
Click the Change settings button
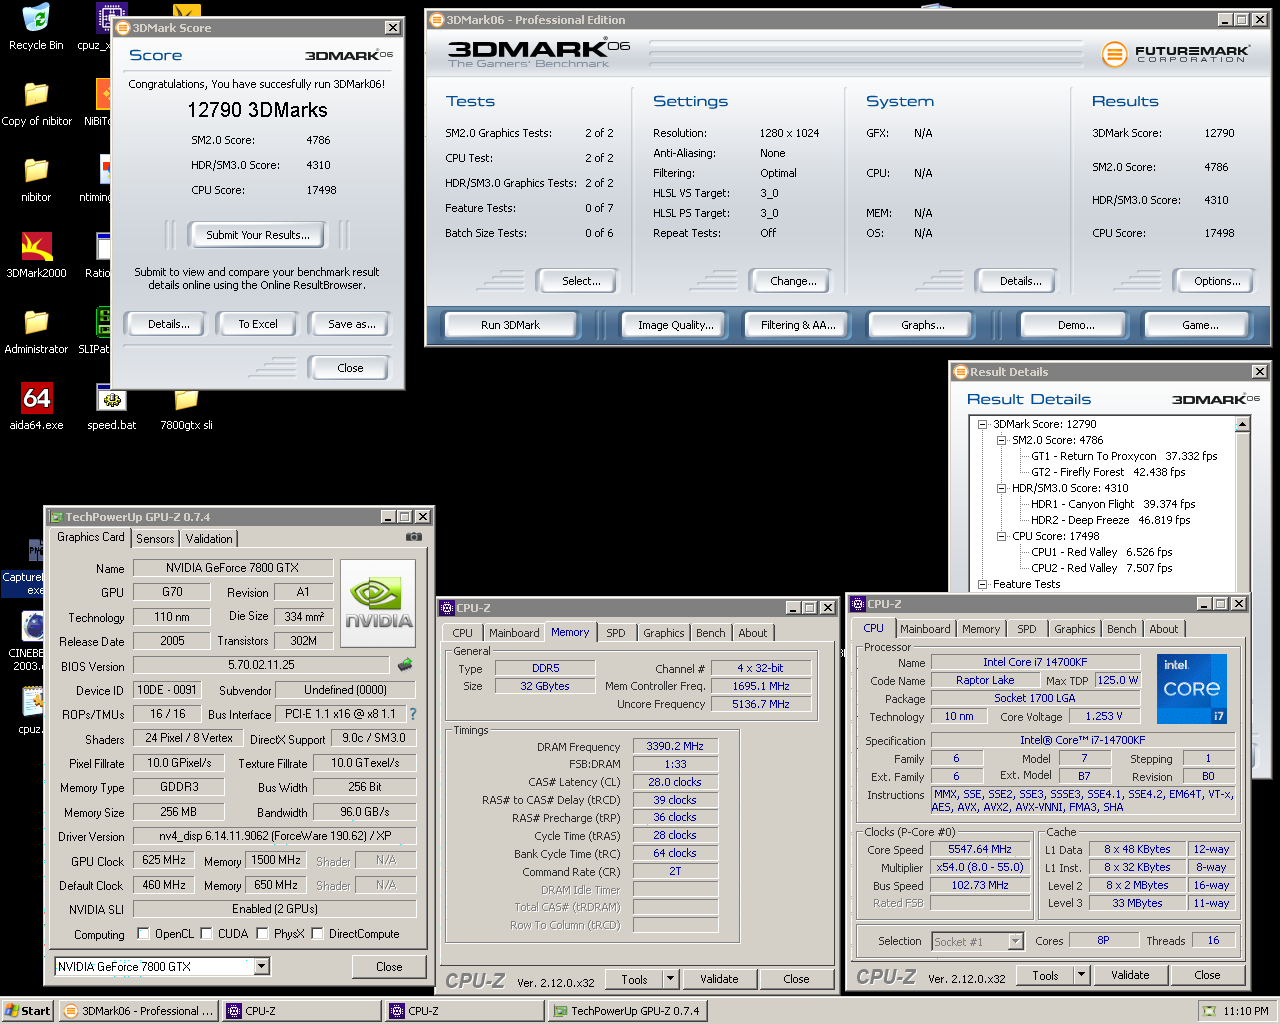tap(794, 281)
